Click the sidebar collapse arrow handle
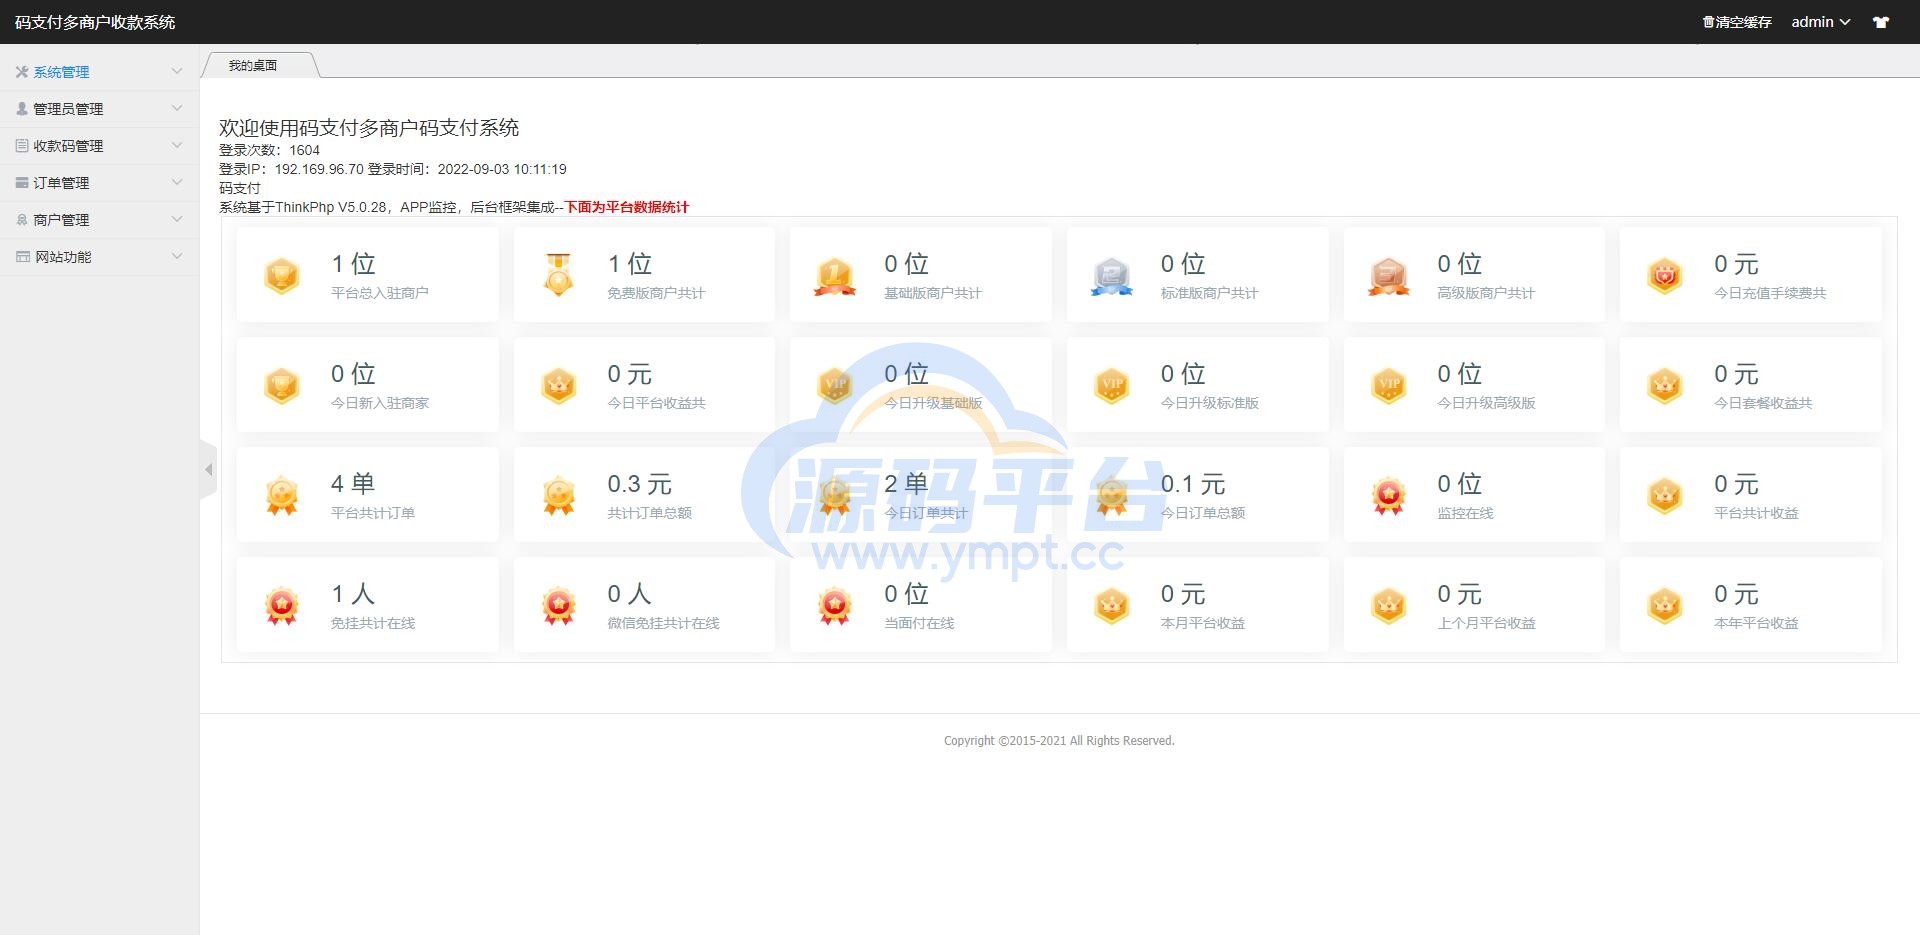The width and height of the screenshot is (1920, 935). pyautogui.click(x=208, y=469)
